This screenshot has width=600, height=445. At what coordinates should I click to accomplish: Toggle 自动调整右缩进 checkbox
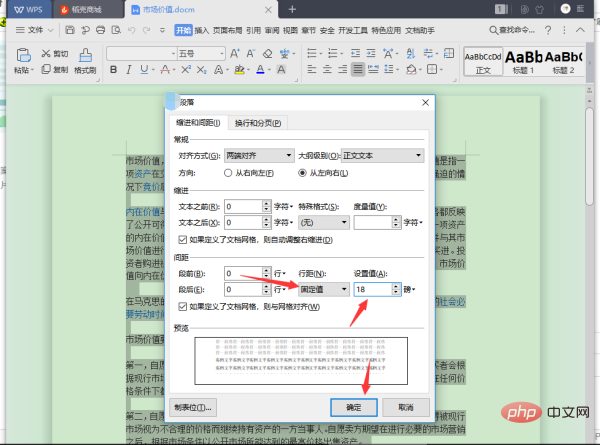point(181,240)
